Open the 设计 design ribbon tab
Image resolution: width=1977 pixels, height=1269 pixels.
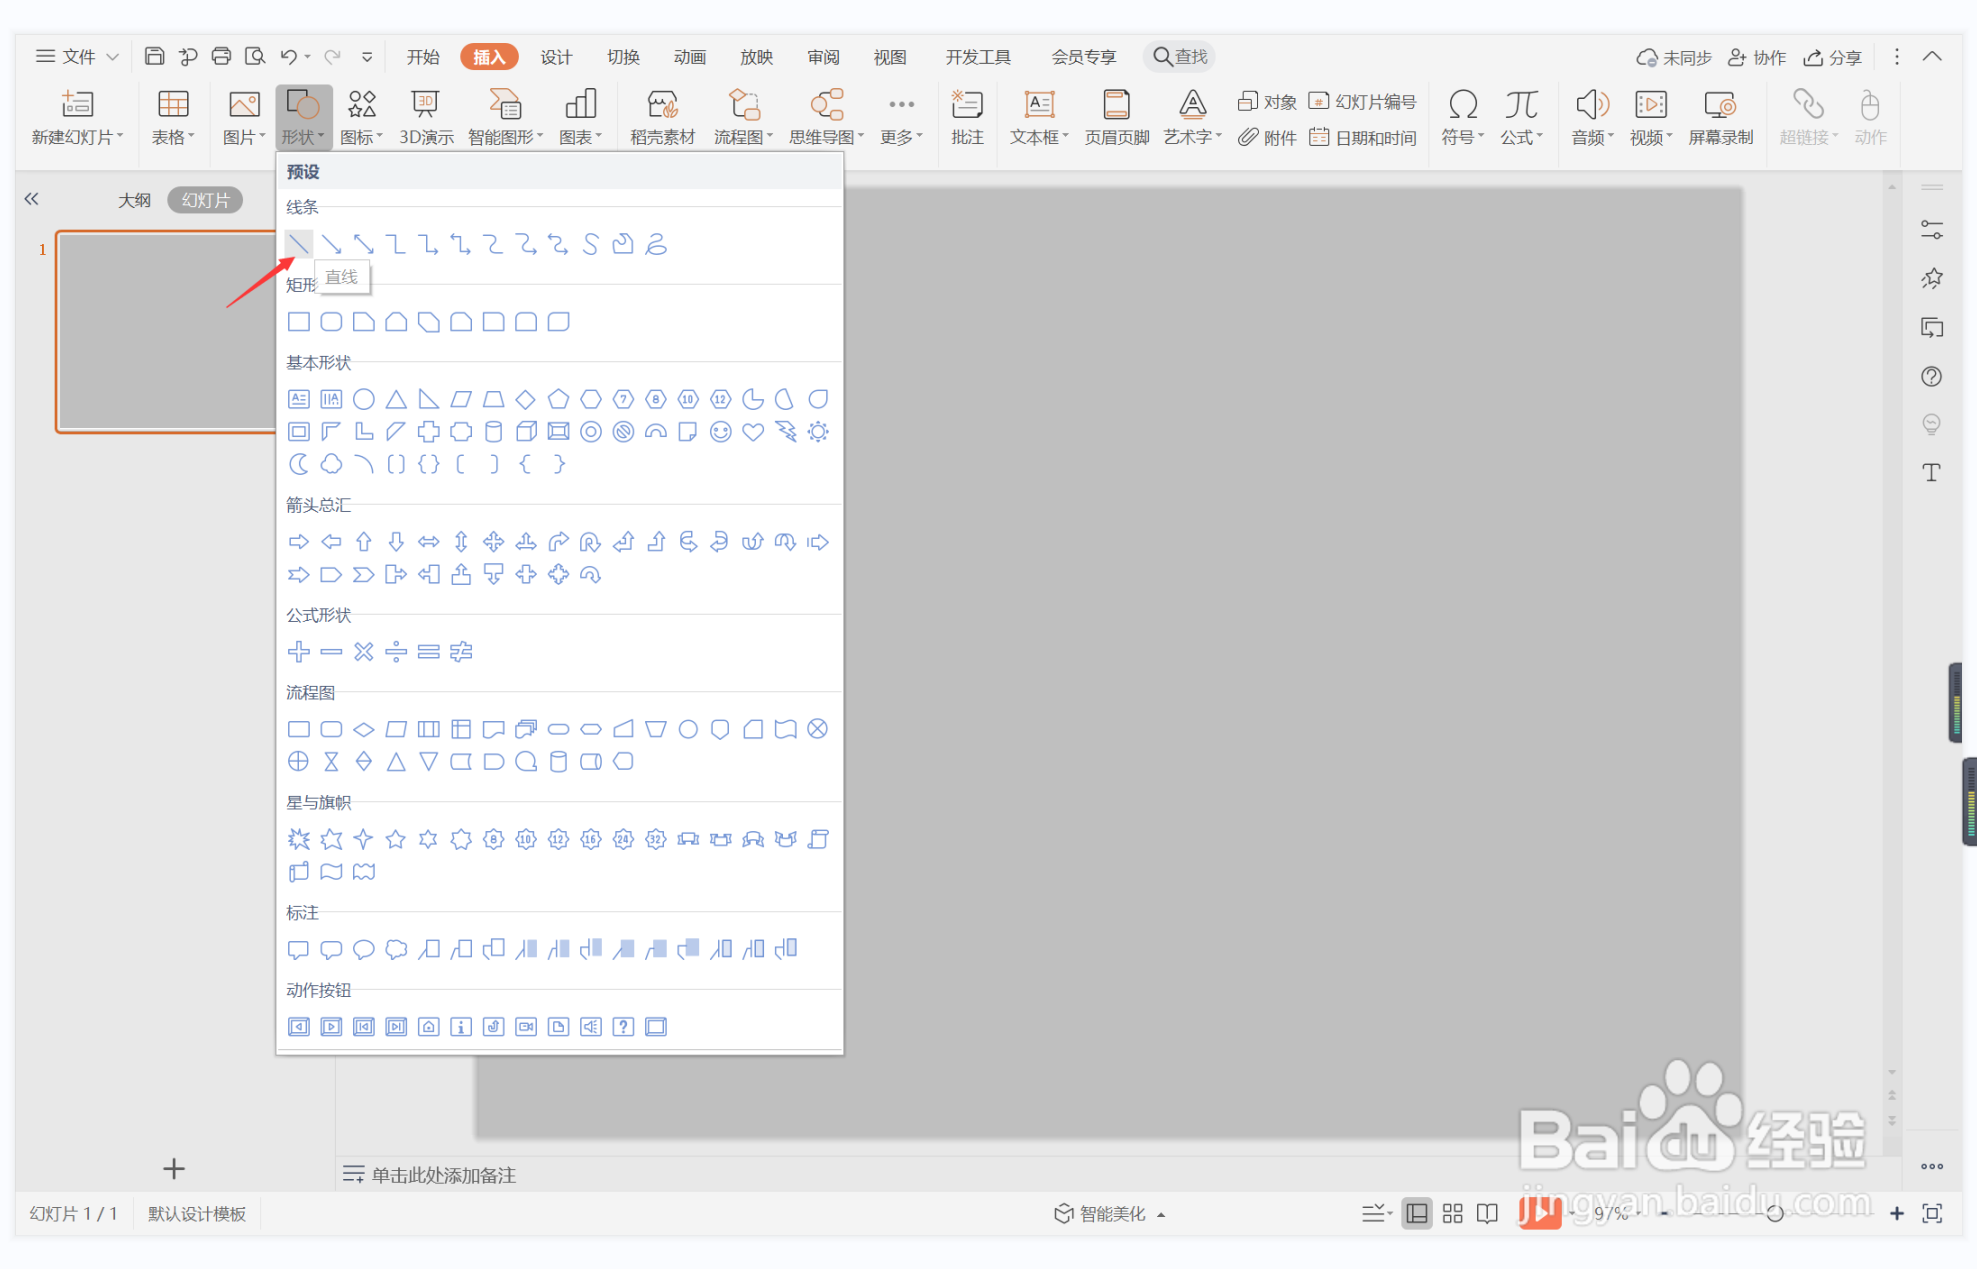pos(556,57)
